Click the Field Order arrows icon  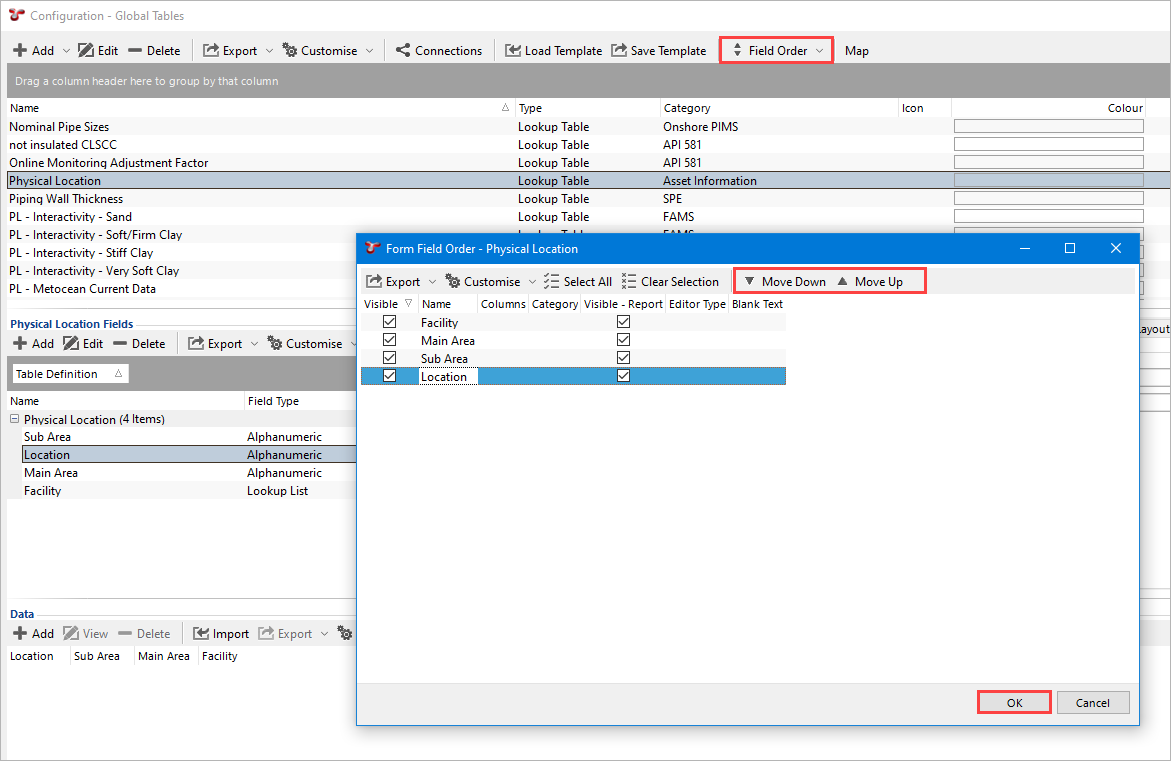point(737,50)
